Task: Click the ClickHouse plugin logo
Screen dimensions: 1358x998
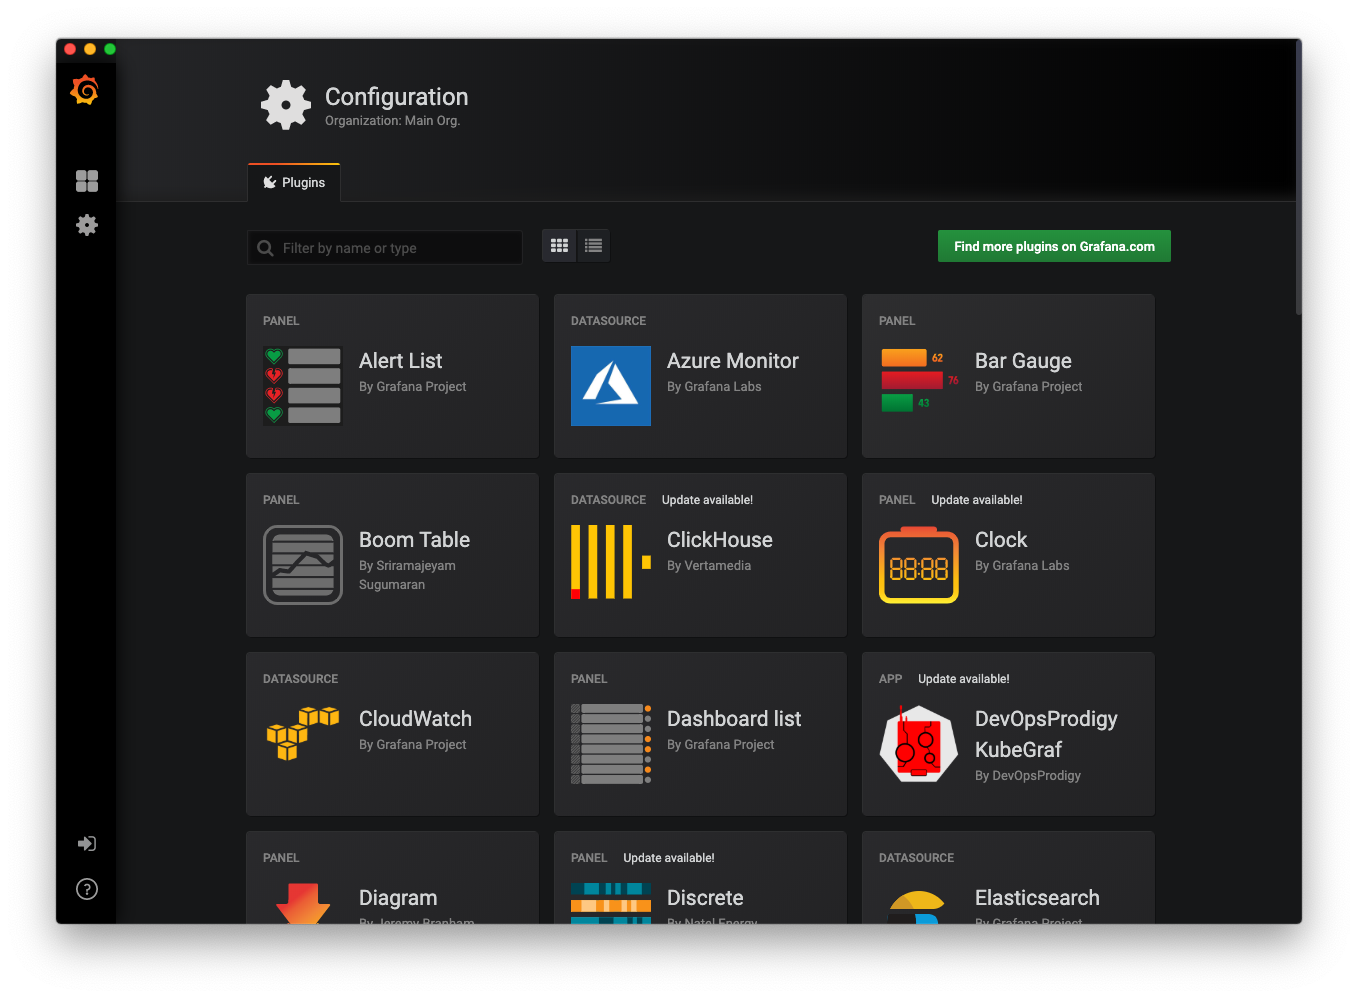Action: click(x=611, y=562)
